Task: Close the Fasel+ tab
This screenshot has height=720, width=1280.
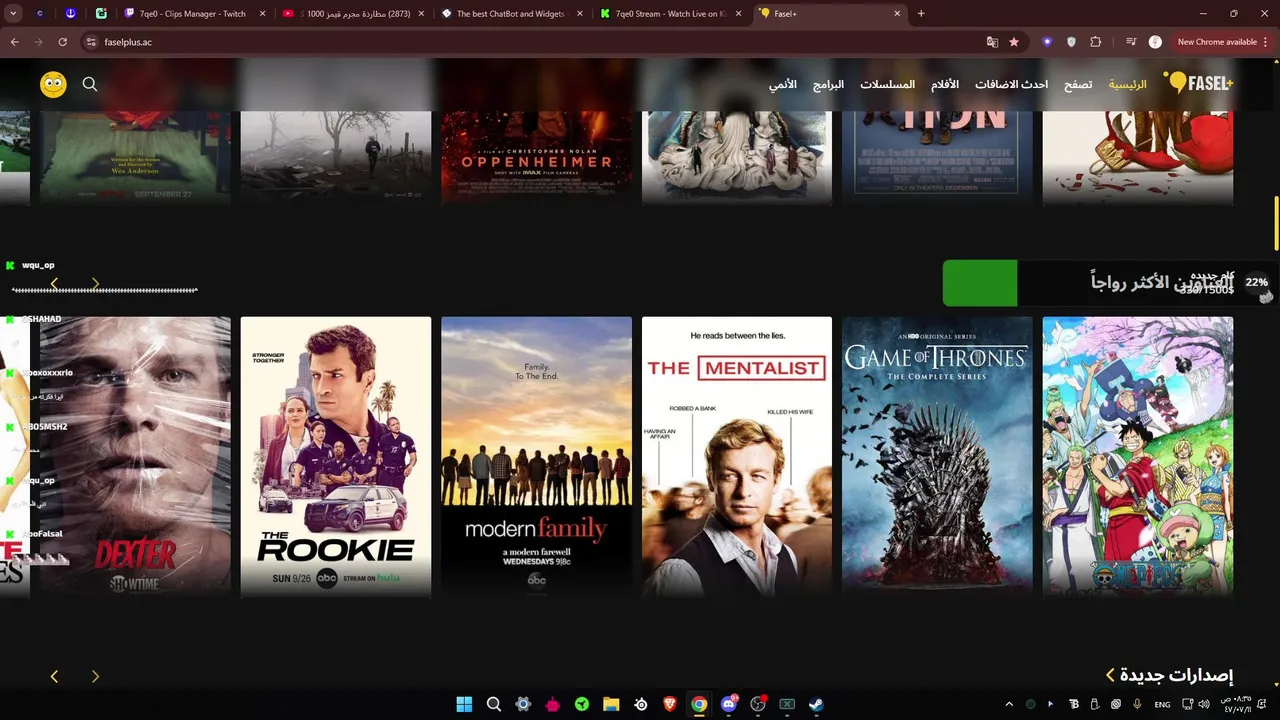Action: point(897,14)
